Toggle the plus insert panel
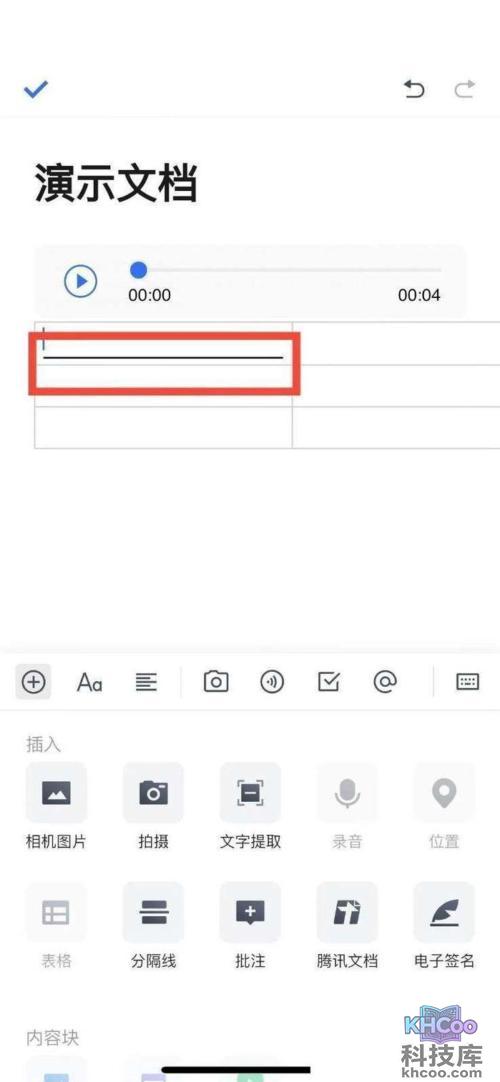 coord(33,682)
